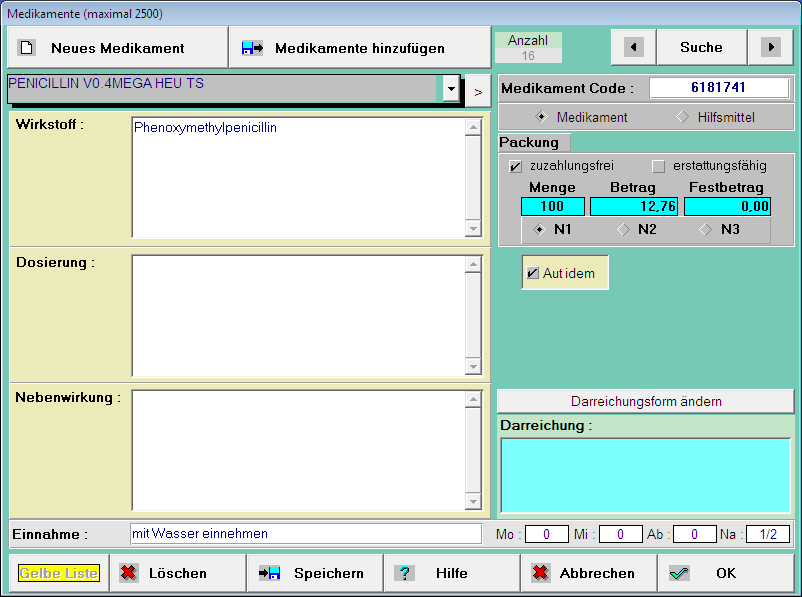Enable the erstattungsfähig checkbox
The width and height of the screenshot is (802, 597).
point(658,166)
